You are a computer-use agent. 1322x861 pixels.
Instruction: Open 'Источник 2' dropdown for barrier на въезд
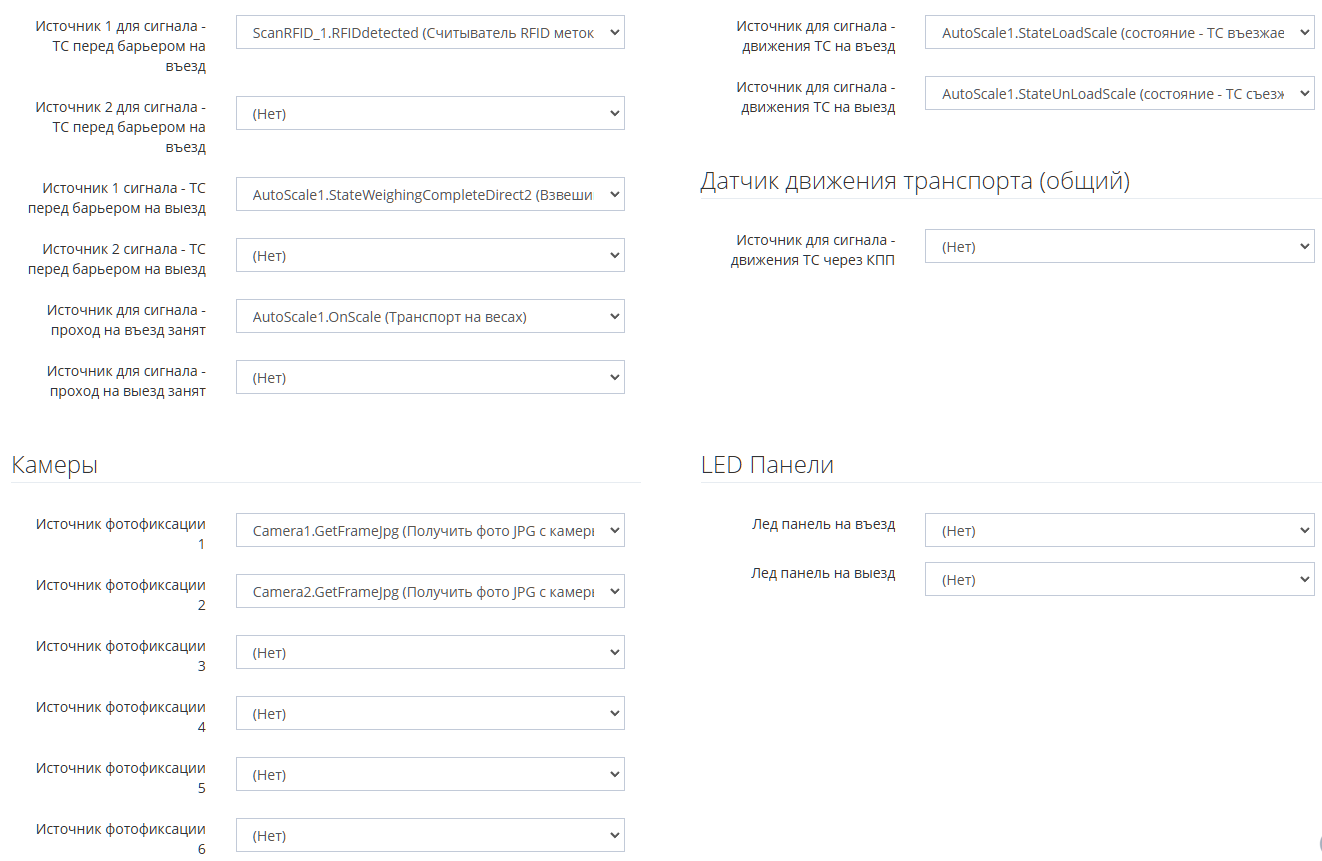pos(430,114)
